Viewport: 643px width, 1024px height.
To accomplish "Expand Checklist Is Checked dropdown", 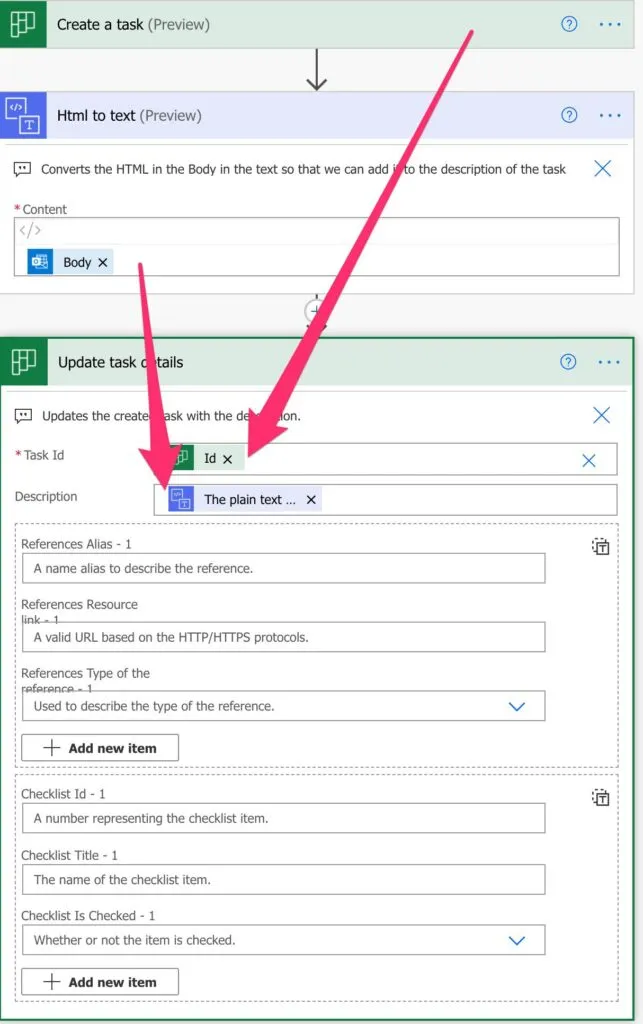I will [516, 940].
